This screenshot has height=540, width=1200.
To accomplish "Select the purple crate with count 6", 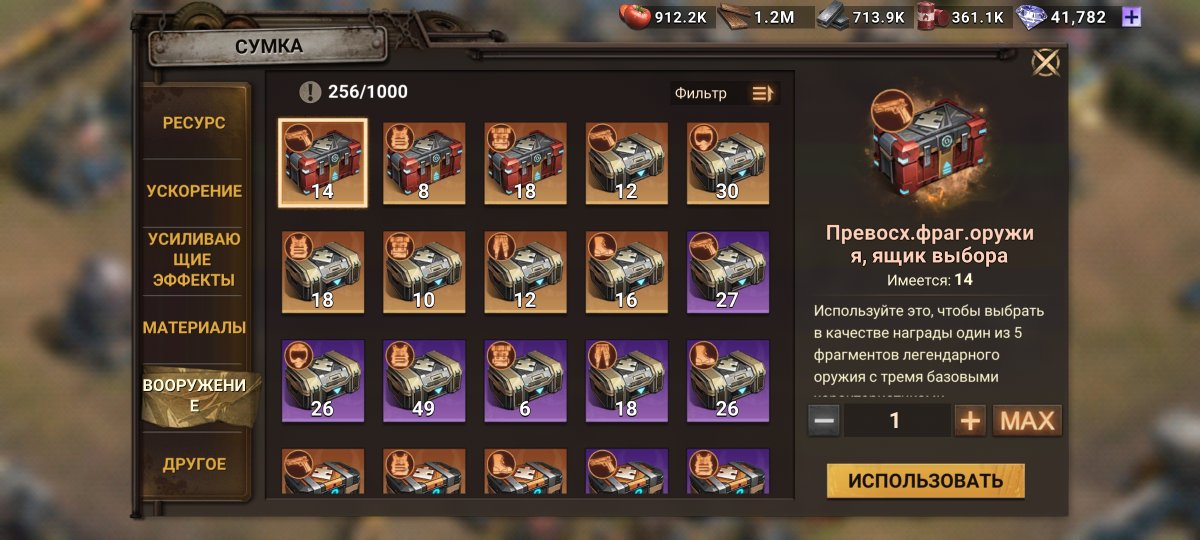I will [526, 381].
